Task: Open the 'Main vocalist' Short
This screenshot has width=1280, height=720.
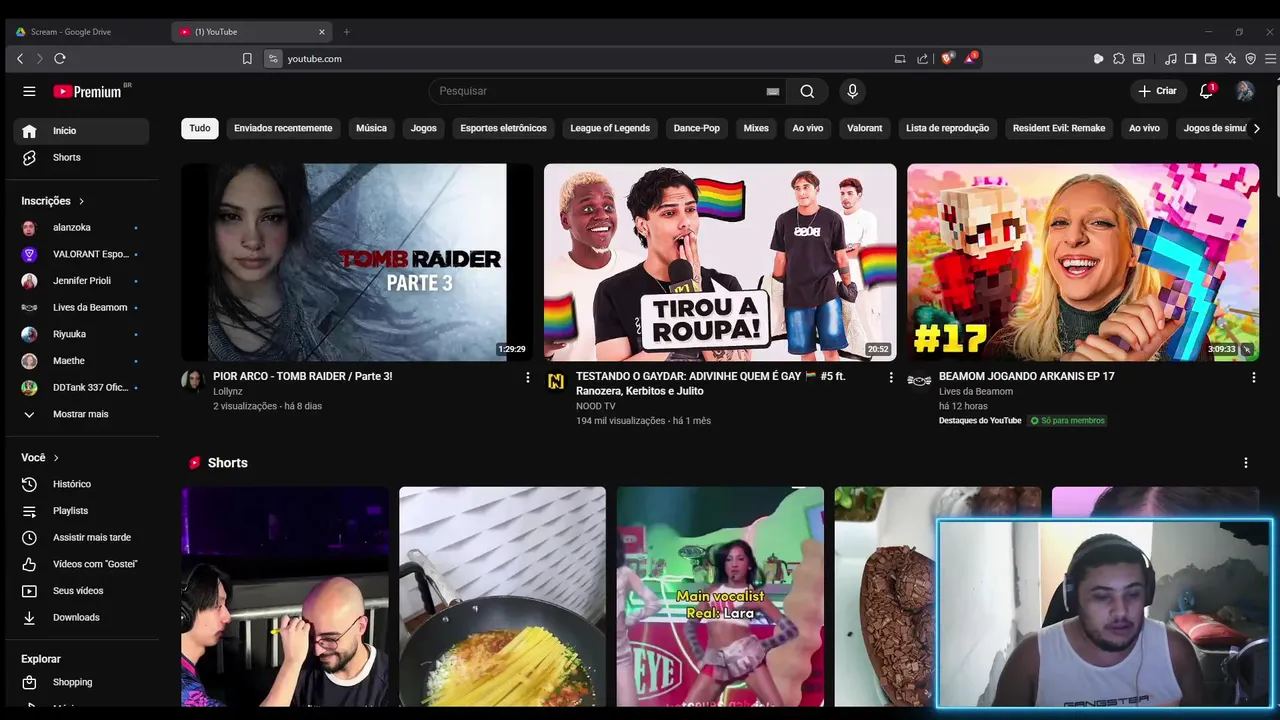Action: (x=720, y=597)
